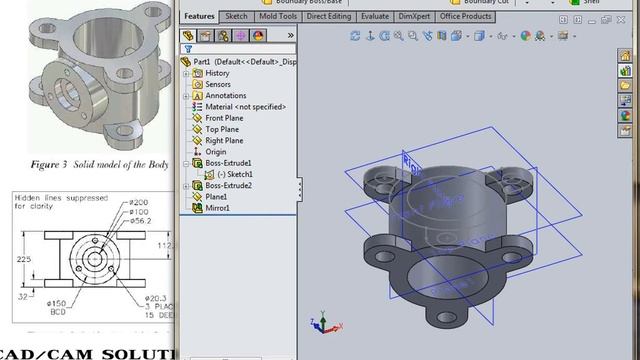Open the PropertyManager tab icon
This screenshot has width=640, height=360.
pyautogui.click(x=205, y=36)
